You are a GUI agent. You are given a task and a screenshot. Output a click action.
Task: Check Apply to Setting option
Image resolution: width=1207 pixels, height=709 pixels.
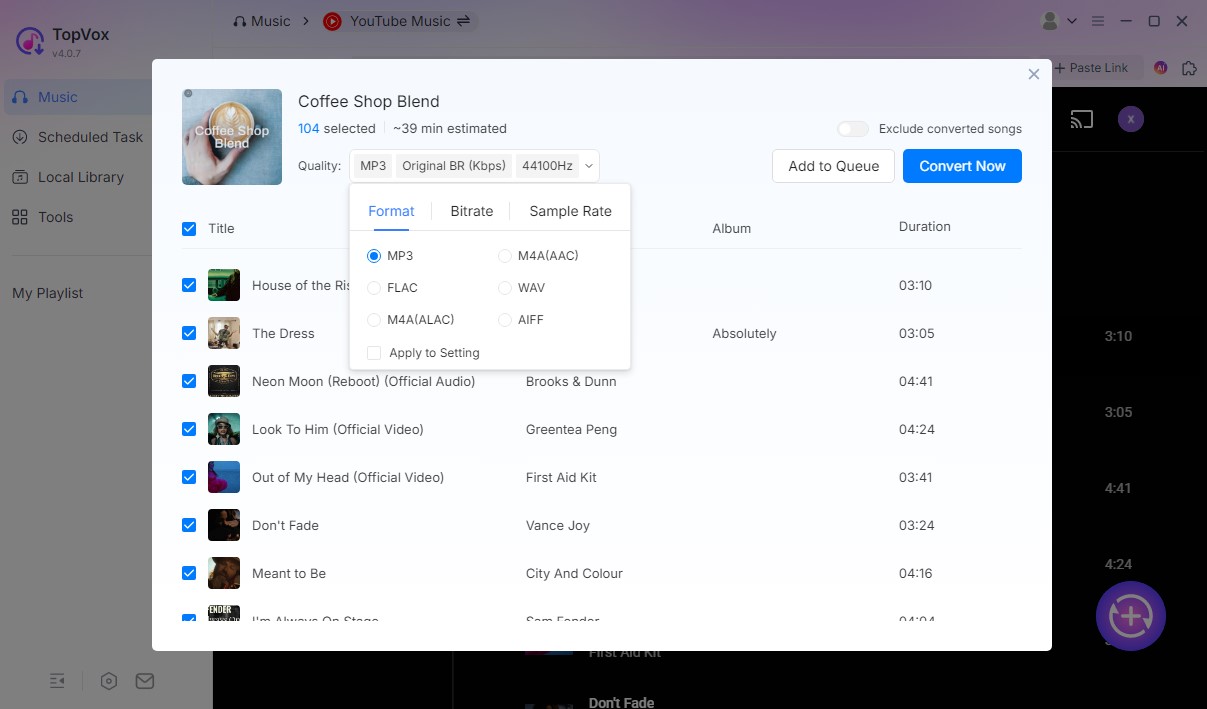373,352
